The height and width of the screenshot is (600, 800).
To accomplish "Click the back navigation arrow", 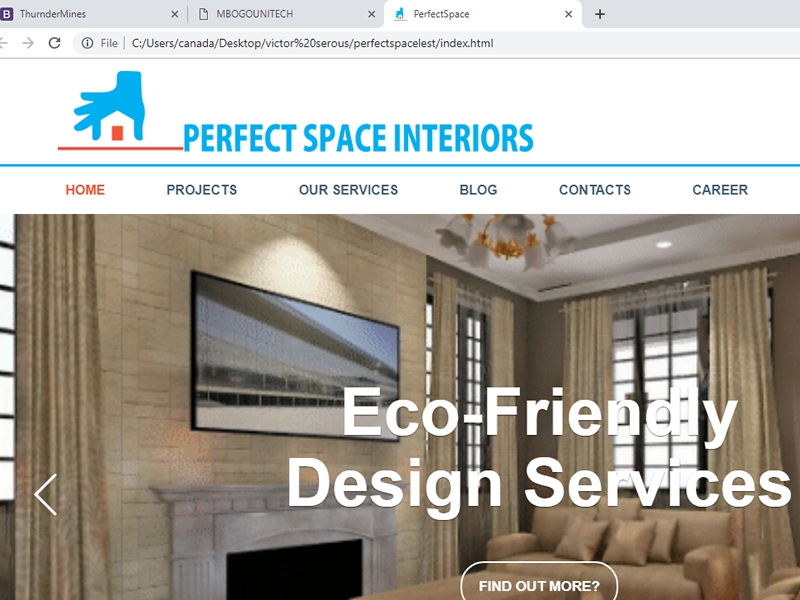I will click(3, 43).
